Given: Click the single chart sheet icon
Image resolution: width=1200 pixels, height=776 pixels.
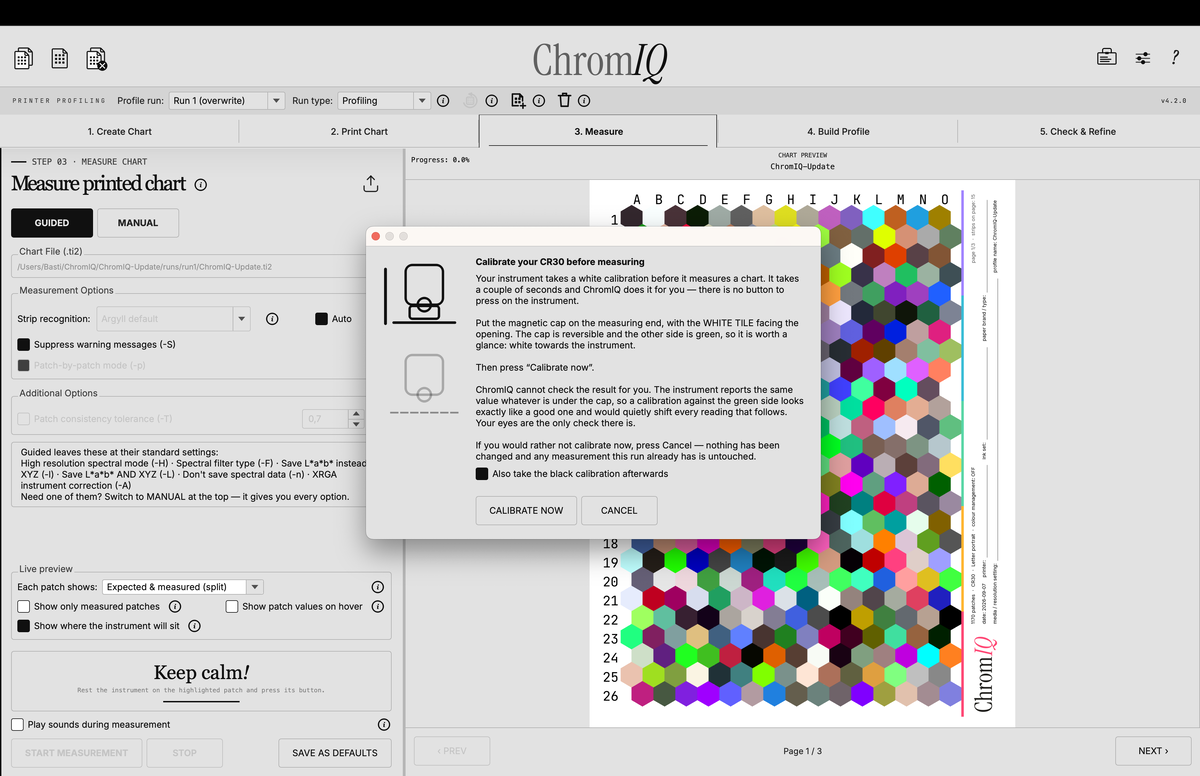Looking at the screenshot, I should pyautogui.click(x=60, y=59).
